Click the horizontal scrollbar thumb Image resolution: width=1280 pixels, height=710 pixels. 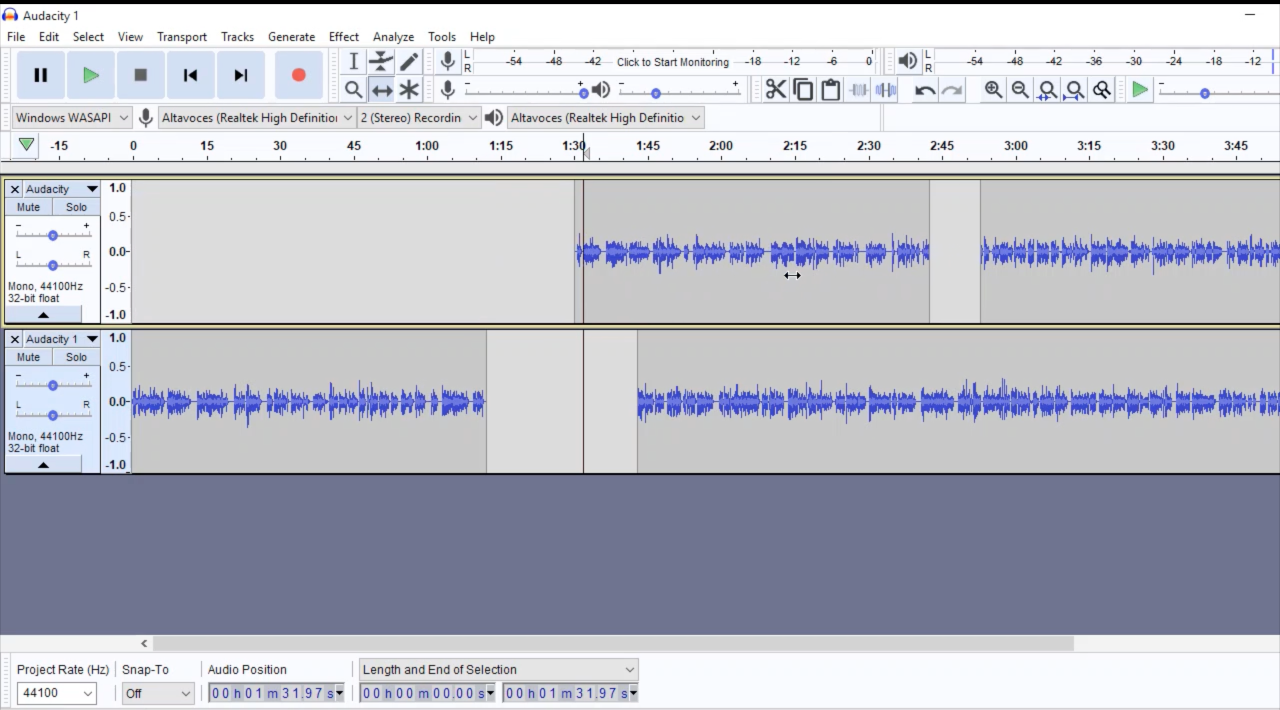(x=613, y=643)
